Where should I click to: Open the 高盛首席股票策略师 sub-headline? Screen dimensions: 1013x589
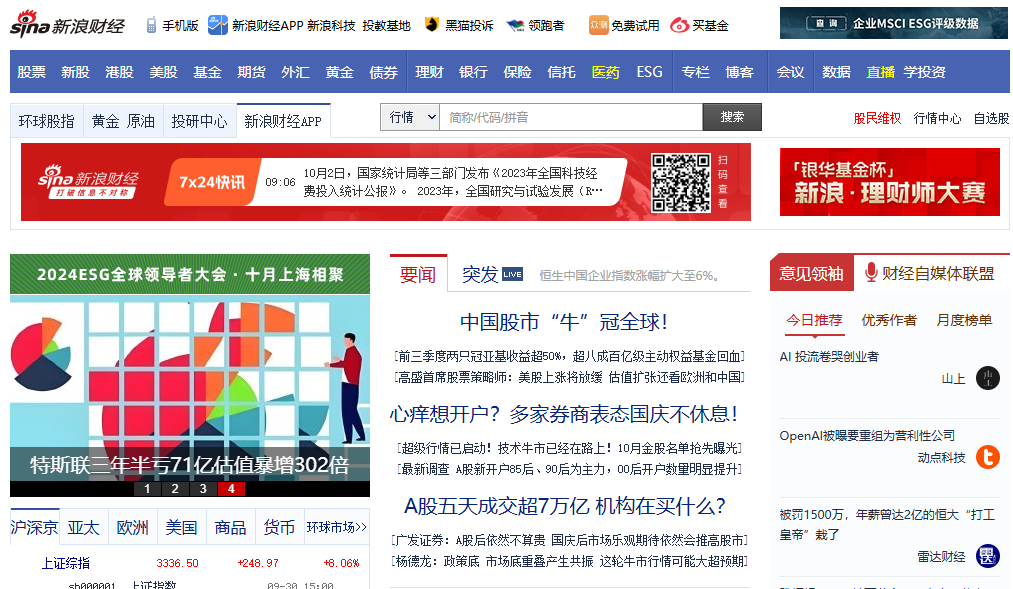click(569, 377)
